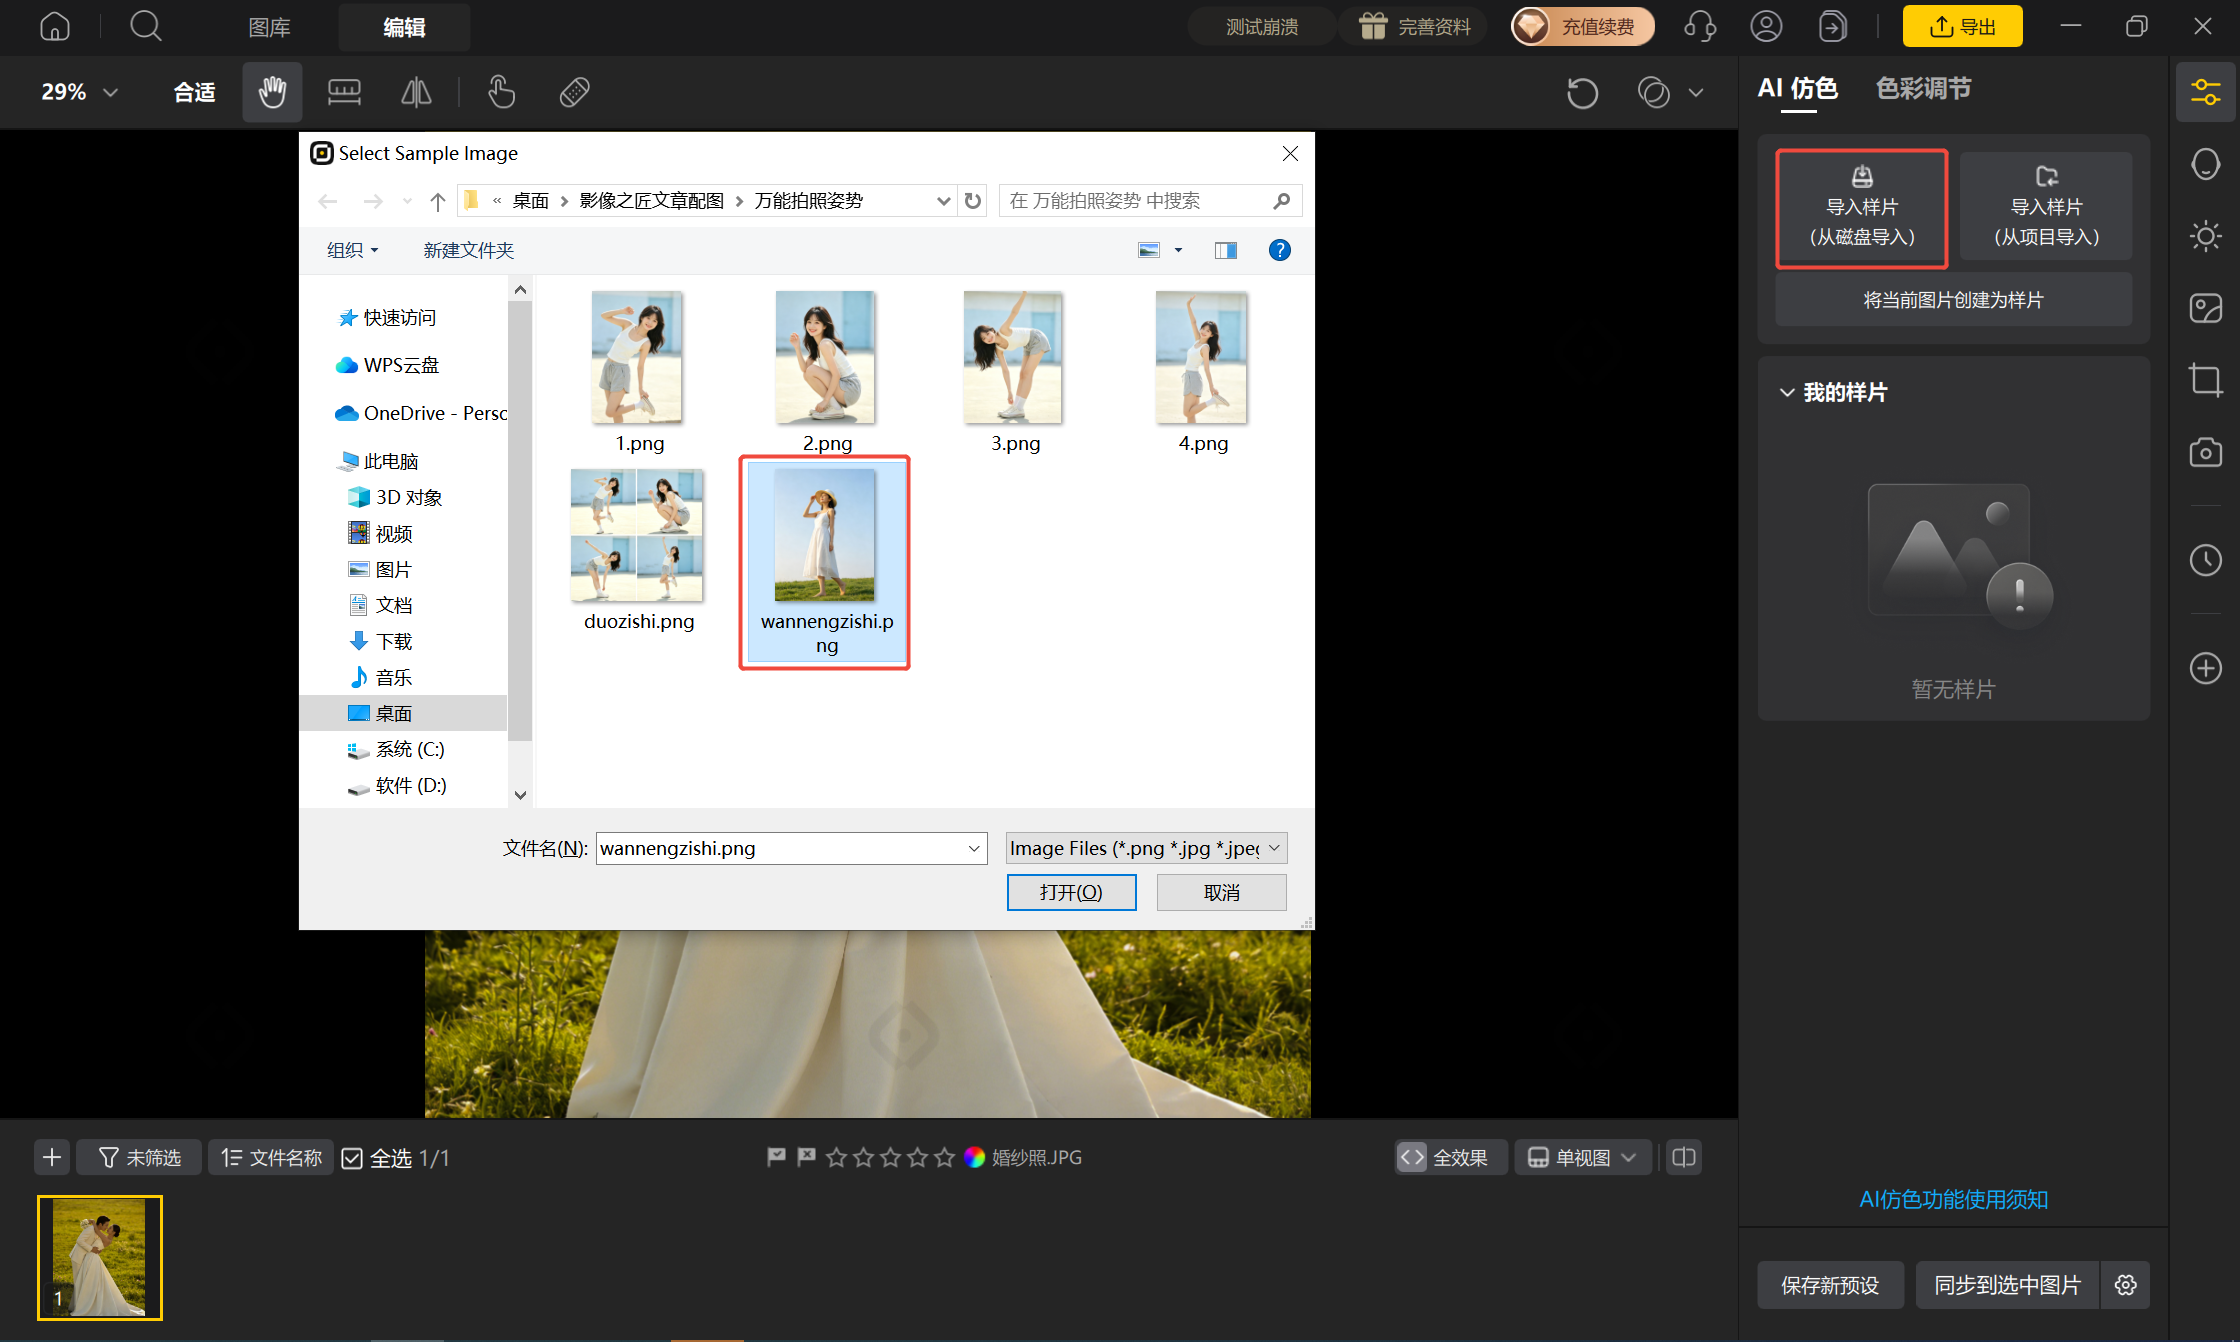Select the AI 仿色 tab

coord(1797,89)
